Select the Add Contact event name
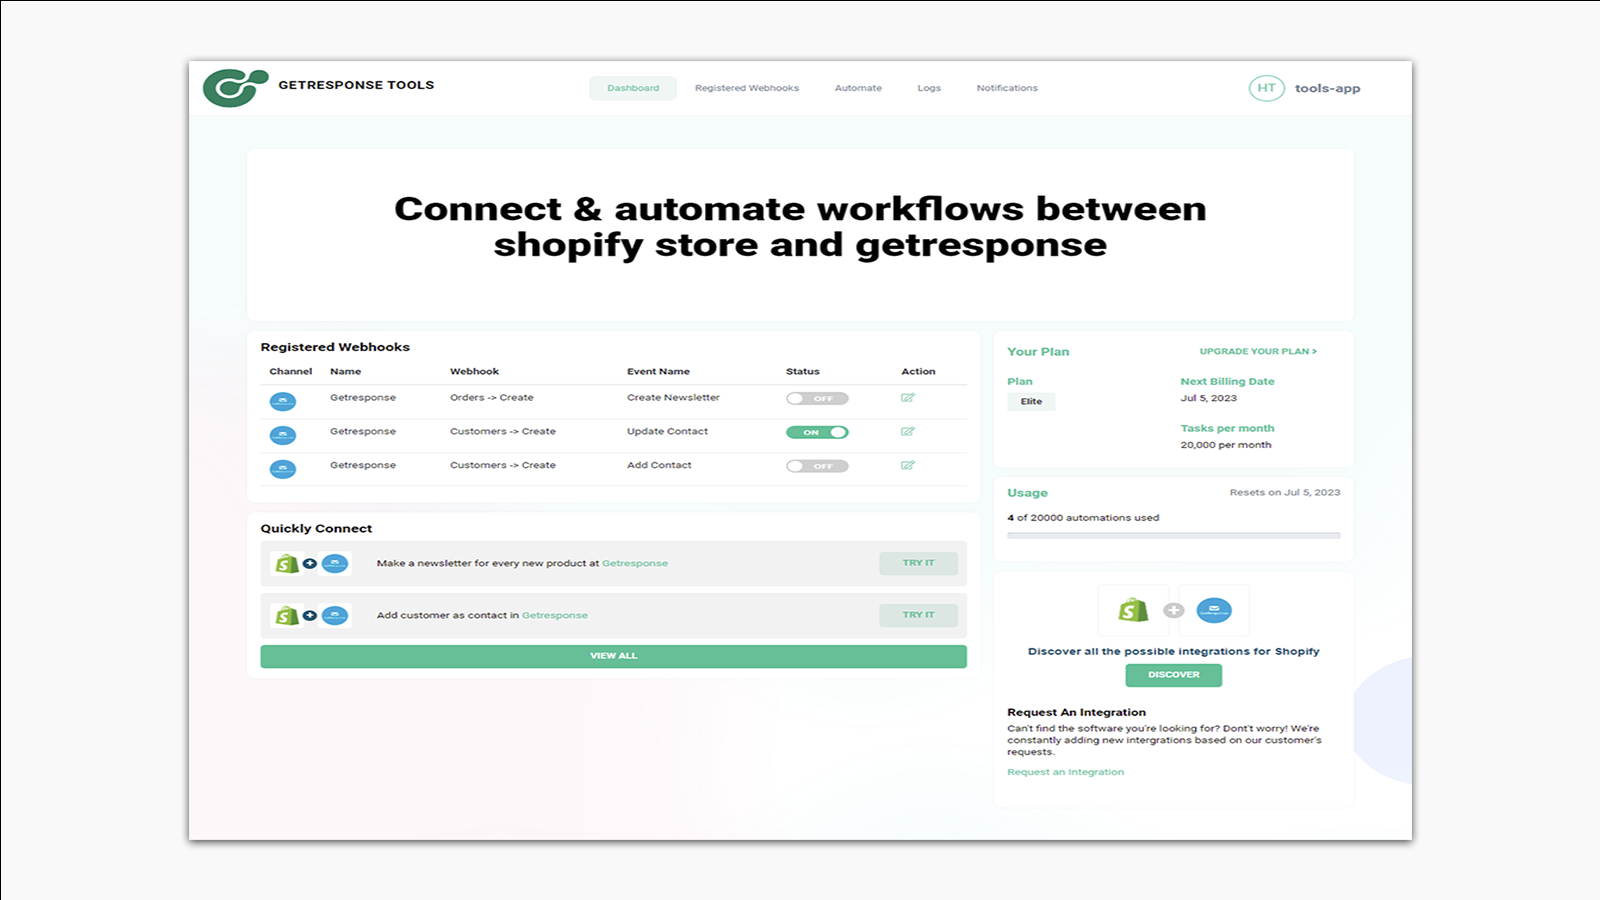The width and height of the screenshot is (1600, 900). [x=659, y=465]
